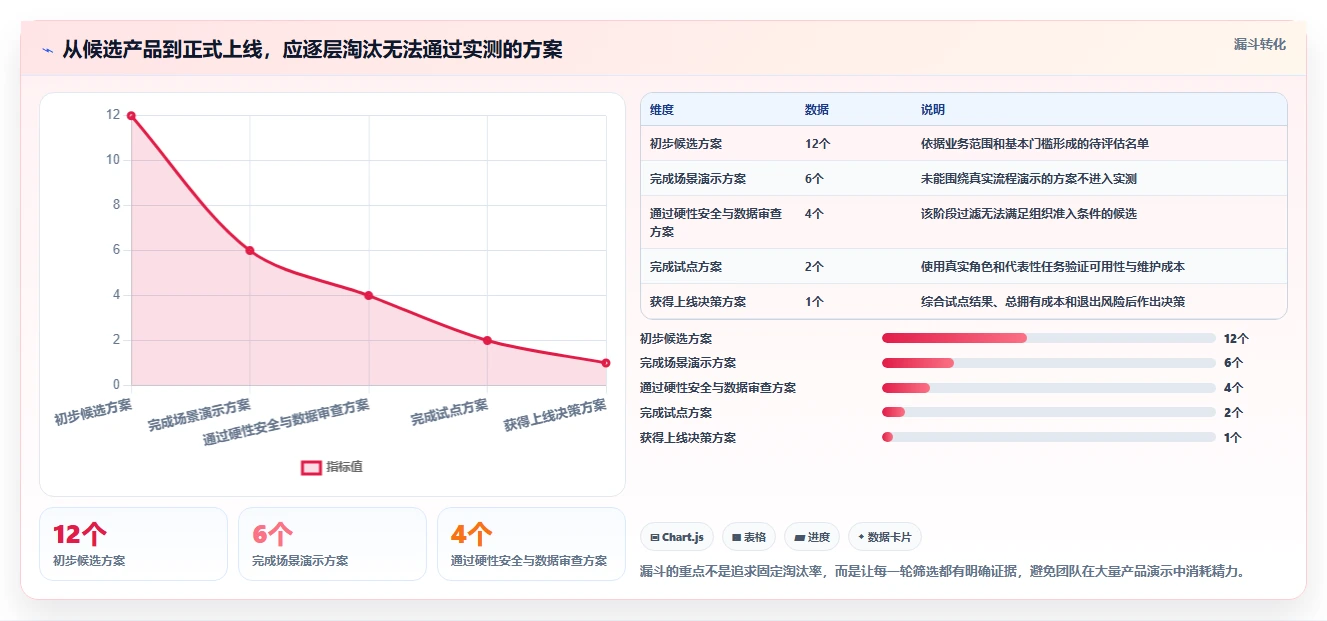Click the 完成试点方案 x-axis label on the chart

(449, 412)
